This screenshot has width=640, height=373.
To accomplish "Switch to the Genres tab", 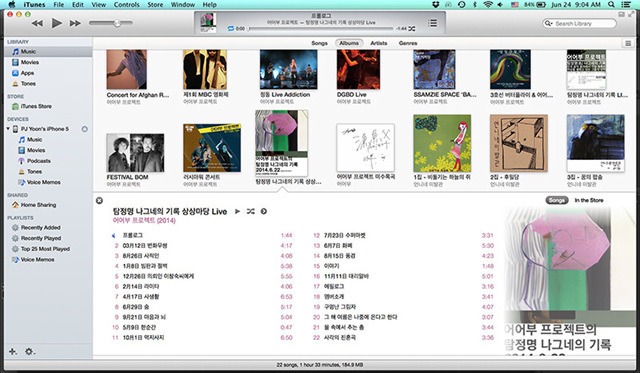I will pyautogui.click(x=408, y=43).
